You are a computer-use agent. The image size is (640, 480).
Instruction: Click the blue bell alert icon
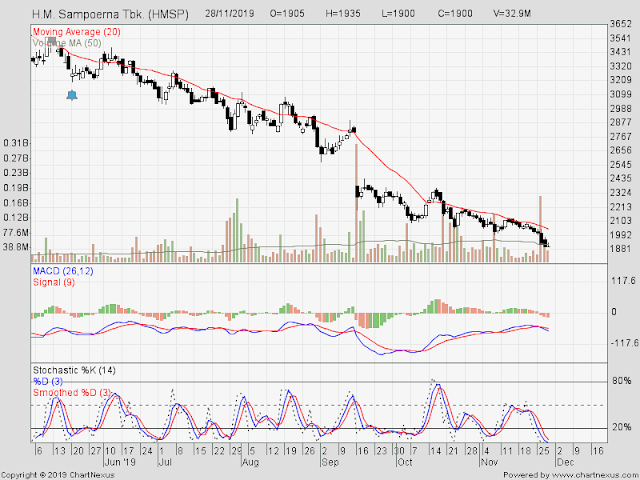[72, 95]
